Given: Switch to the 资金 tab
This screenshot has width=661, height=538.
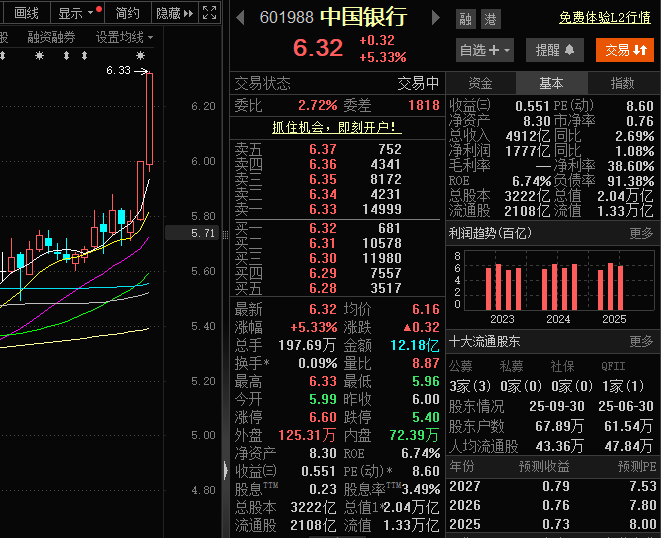Looking at the screenshot, I should (480, 83).
